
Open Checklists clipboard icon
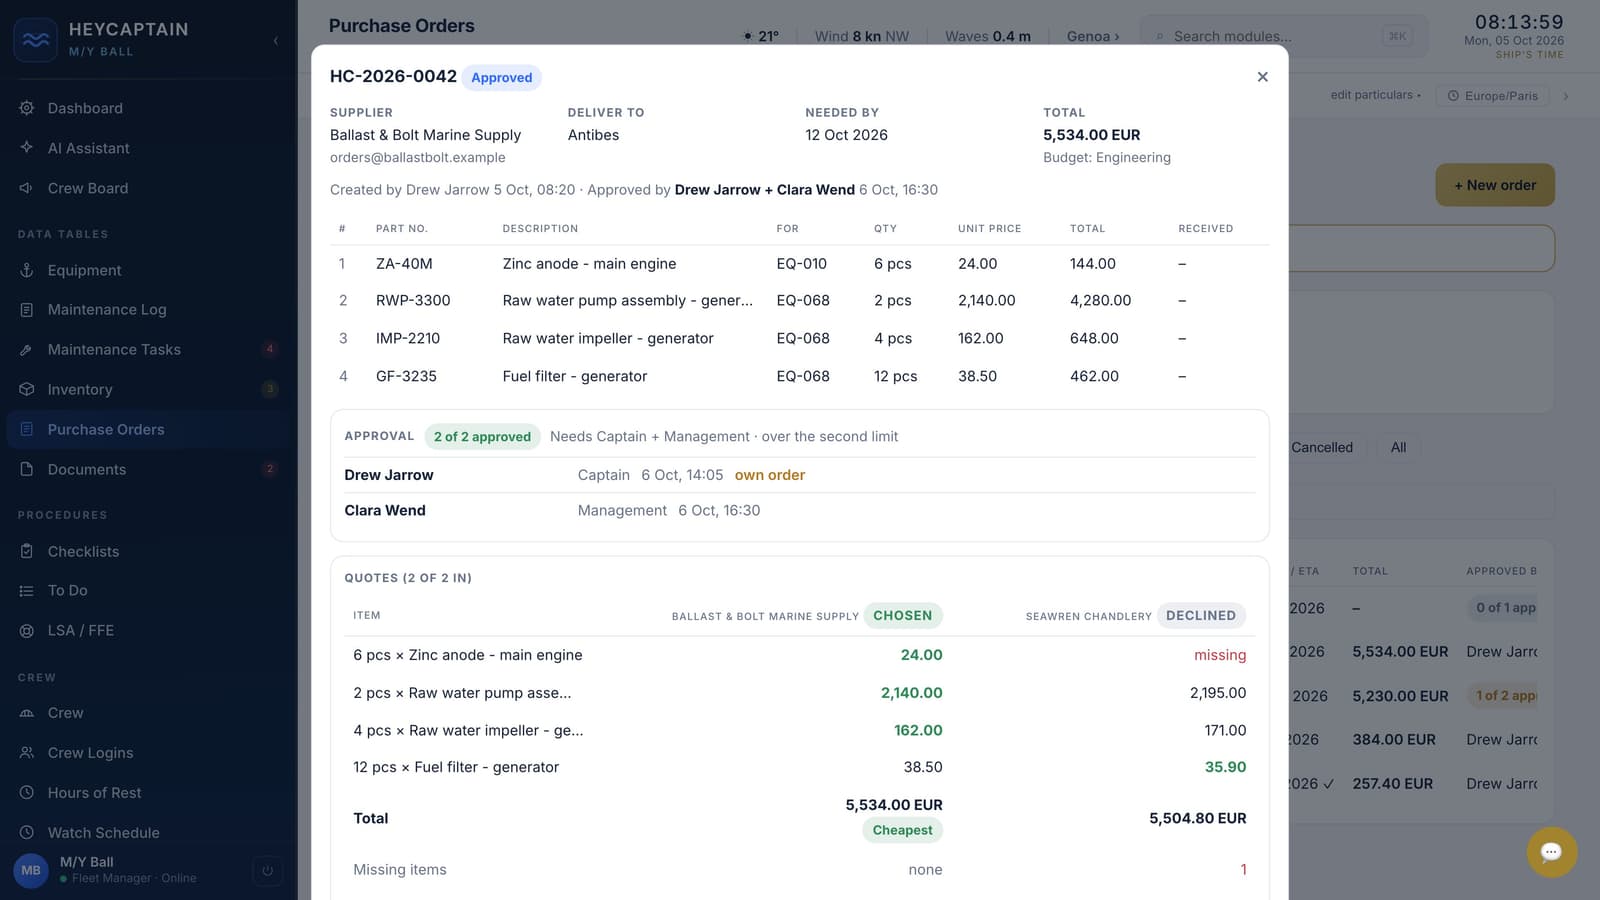pyautogui.click(x=27, y=551)
